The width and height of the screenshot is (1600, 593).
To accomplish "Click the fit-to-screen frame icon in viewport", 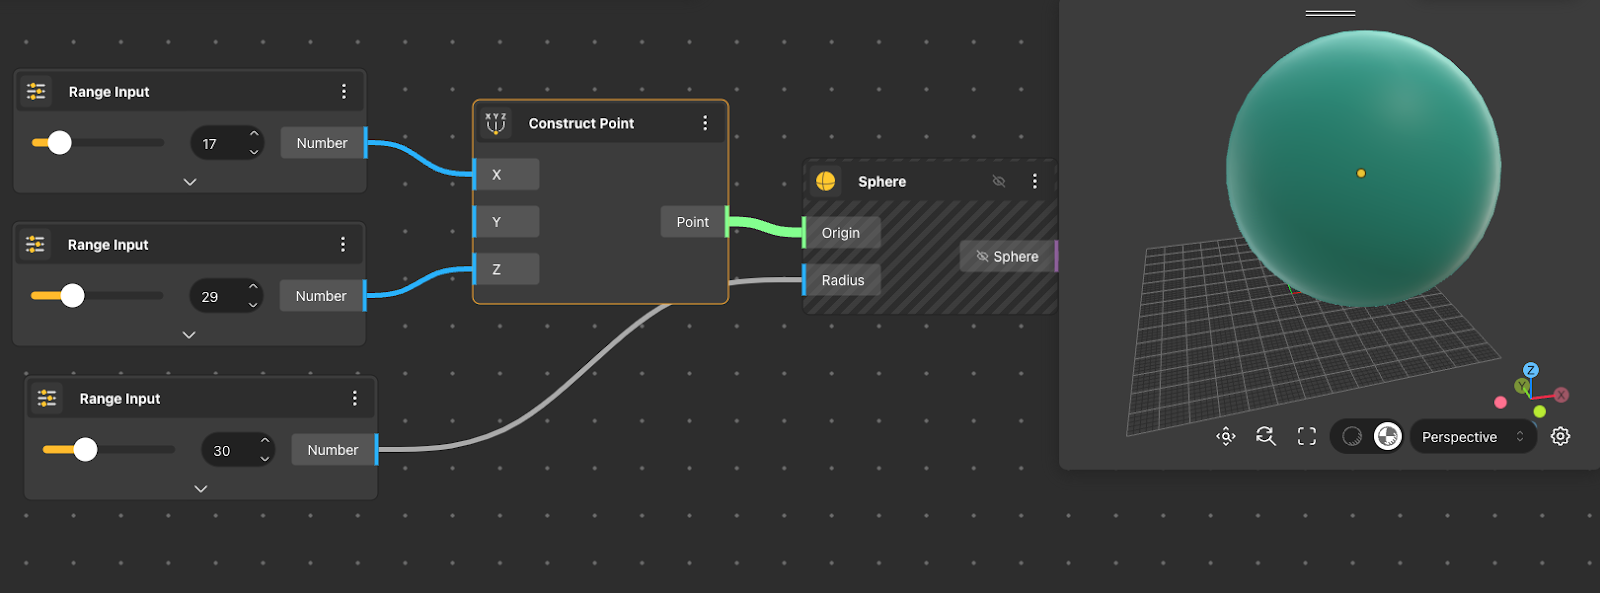I will point(1306,436).
